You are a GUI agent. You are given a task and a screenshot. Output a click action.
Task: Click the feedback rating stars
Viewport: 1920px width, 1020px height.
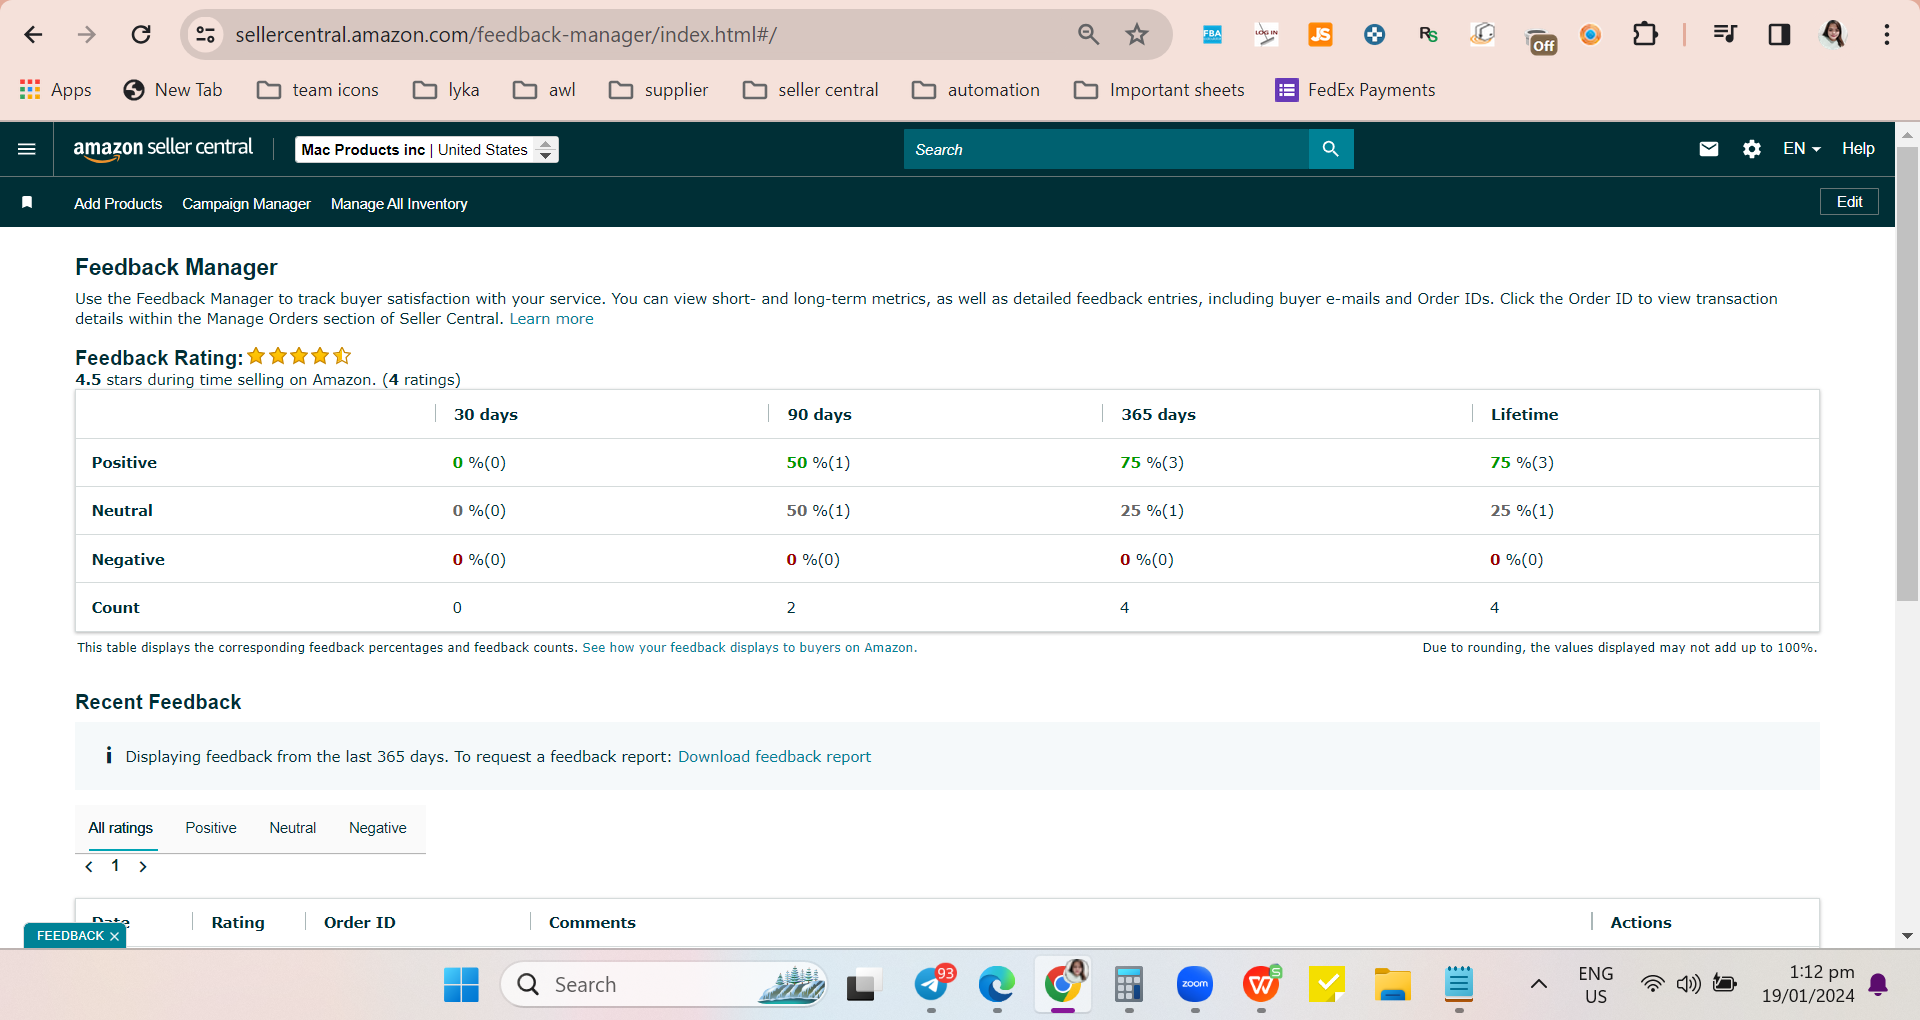[x=299, y=356]
